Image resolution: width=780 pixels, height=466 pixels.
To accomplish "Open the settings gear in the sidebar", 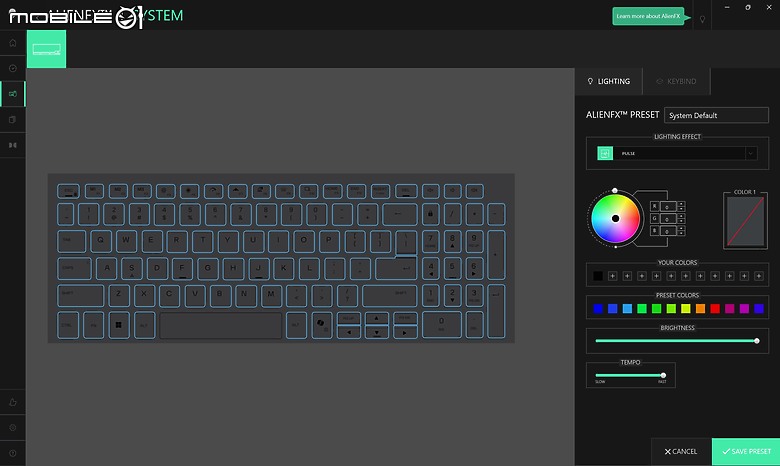I will [x=13, y=428].
